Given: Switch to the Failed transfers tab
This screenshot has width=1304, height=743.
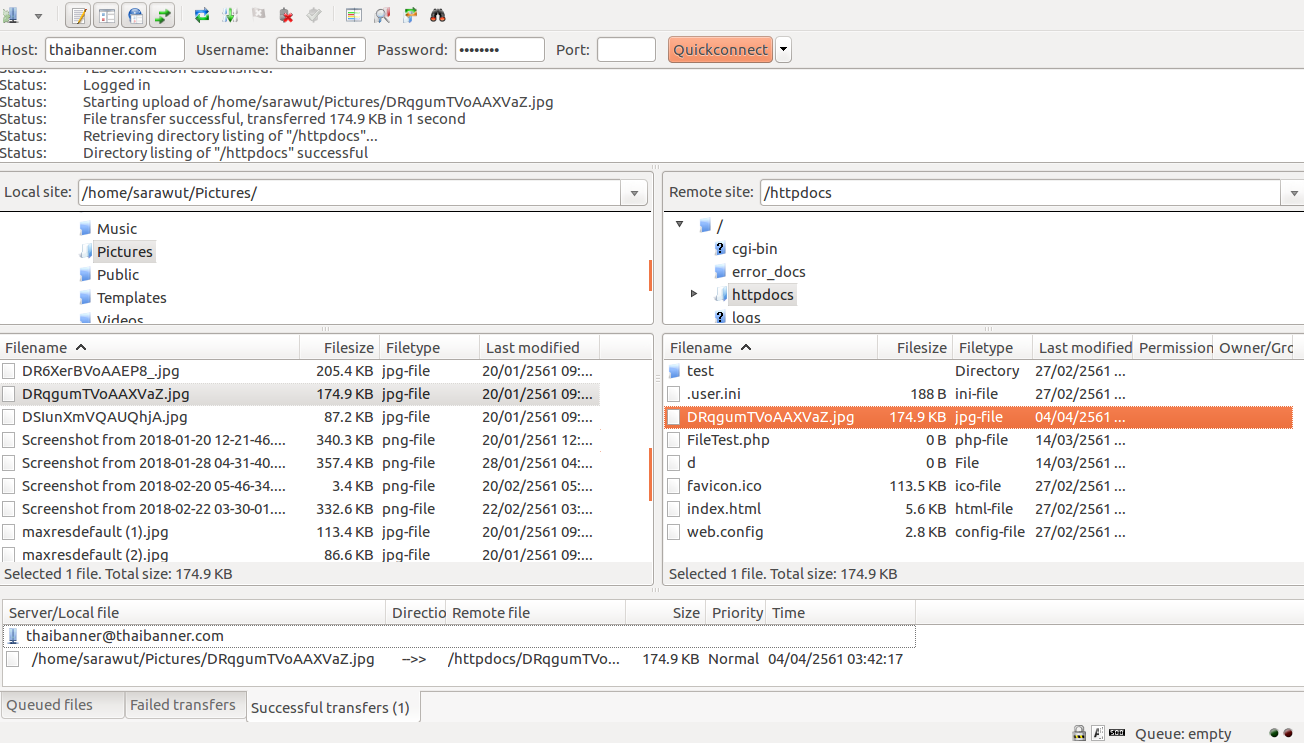Looking at the screenshot, I should [x=183, y=705].
